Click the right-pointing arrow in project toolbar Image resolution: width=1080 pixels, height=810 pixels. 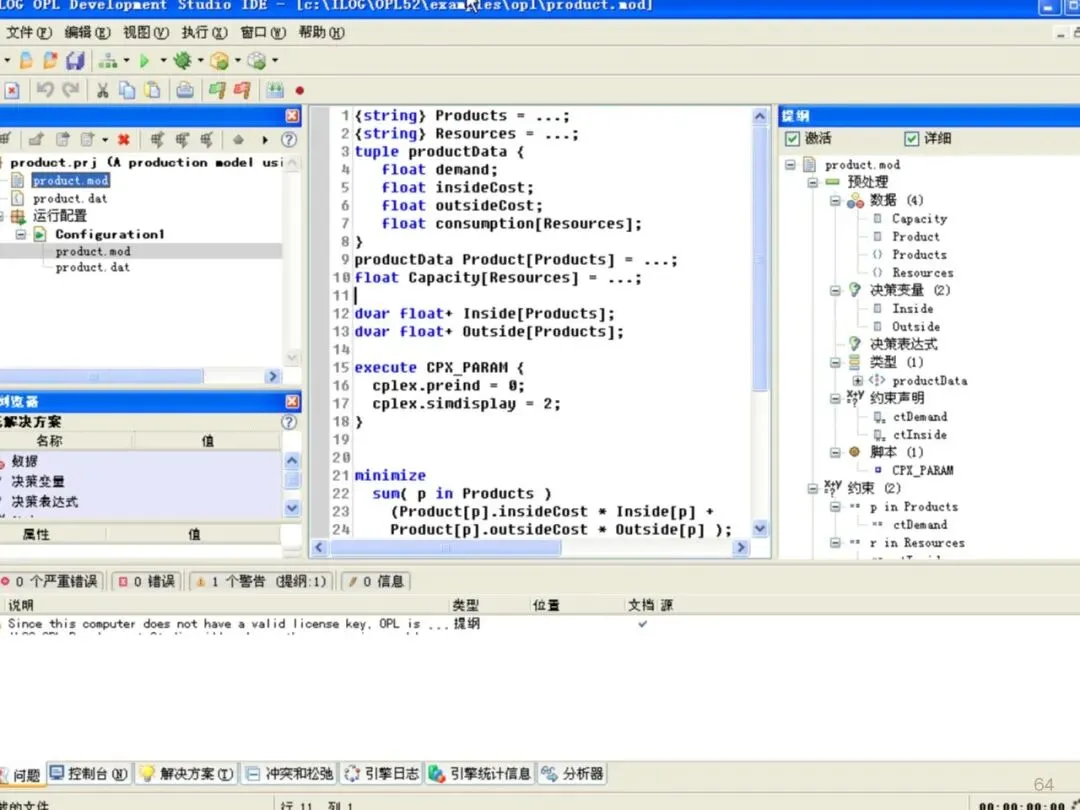point(265,140)
